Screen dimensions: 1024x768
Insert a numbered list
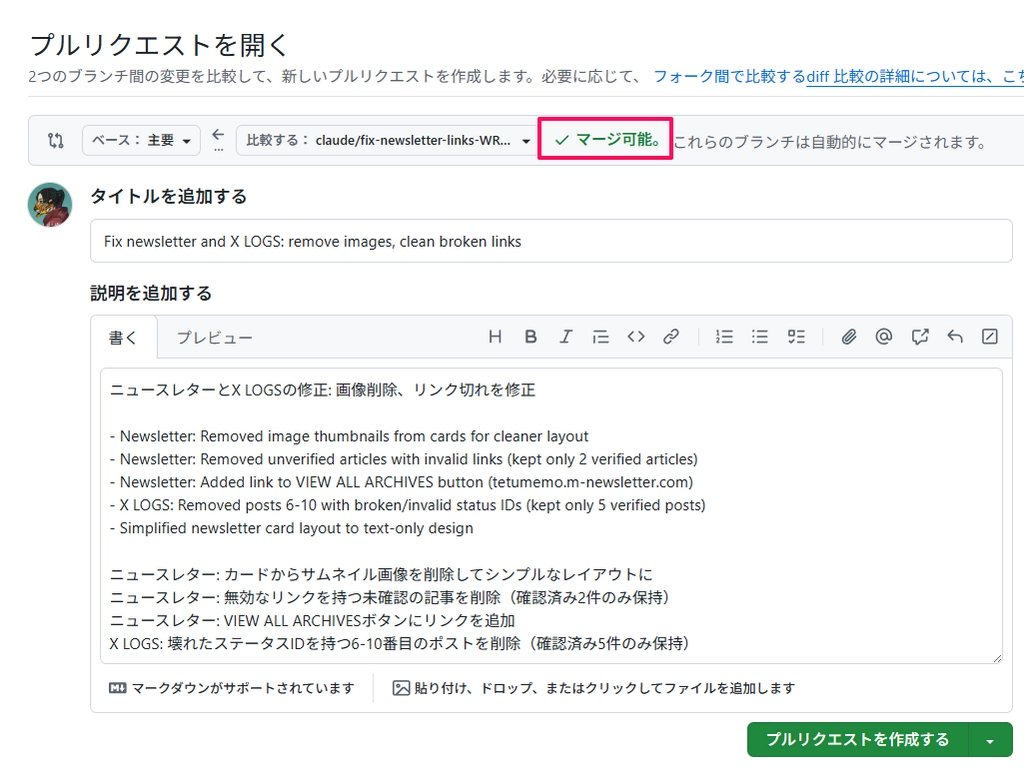click(x=724, y=337)
